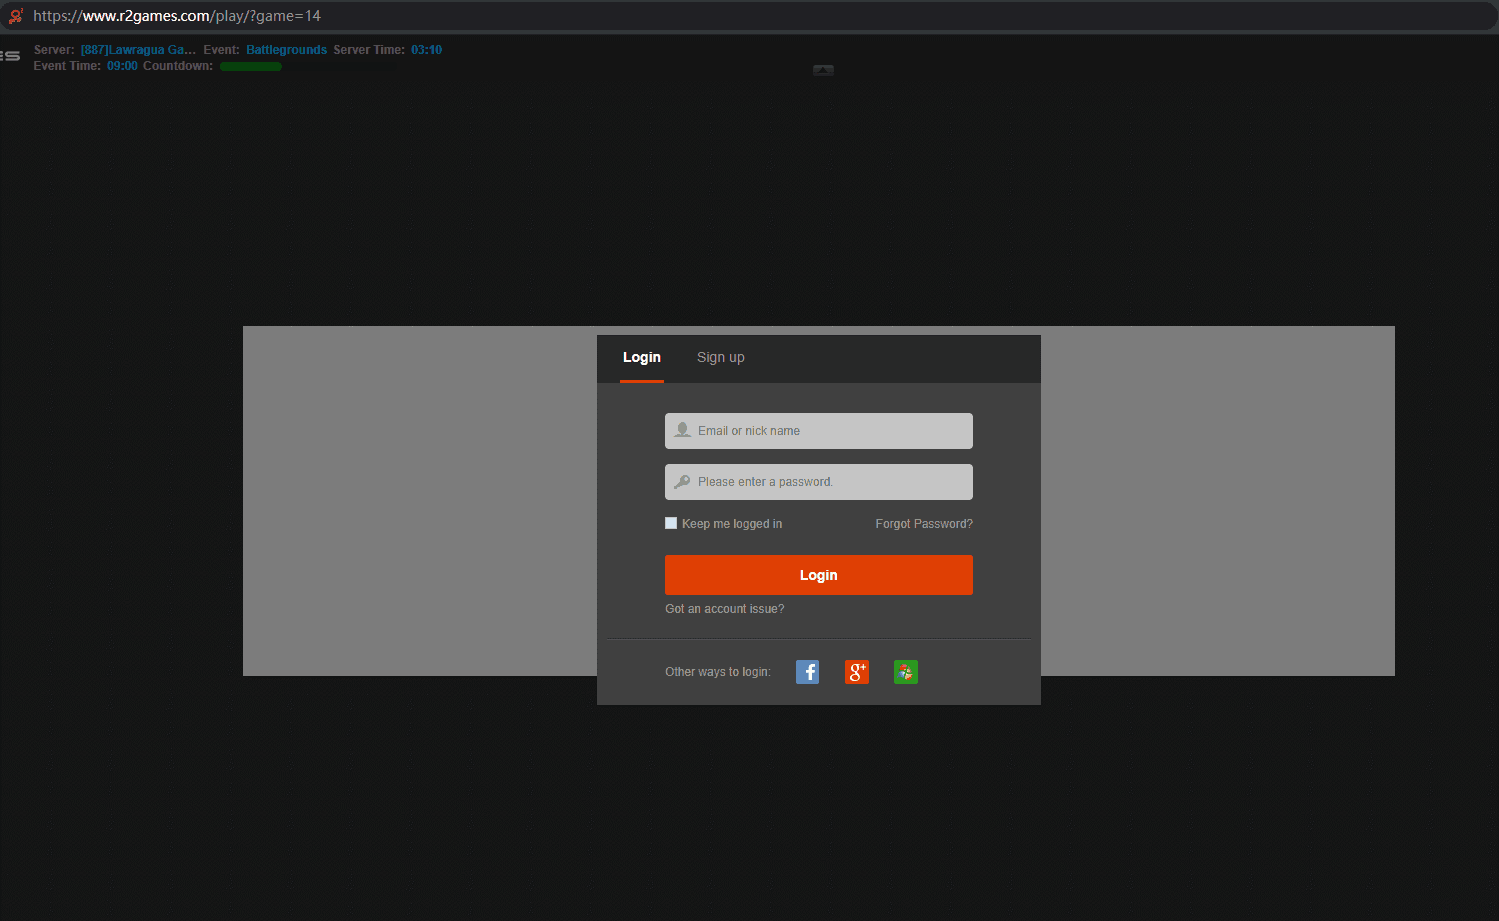Click the Server Time value 03:10

pos(427,50)
